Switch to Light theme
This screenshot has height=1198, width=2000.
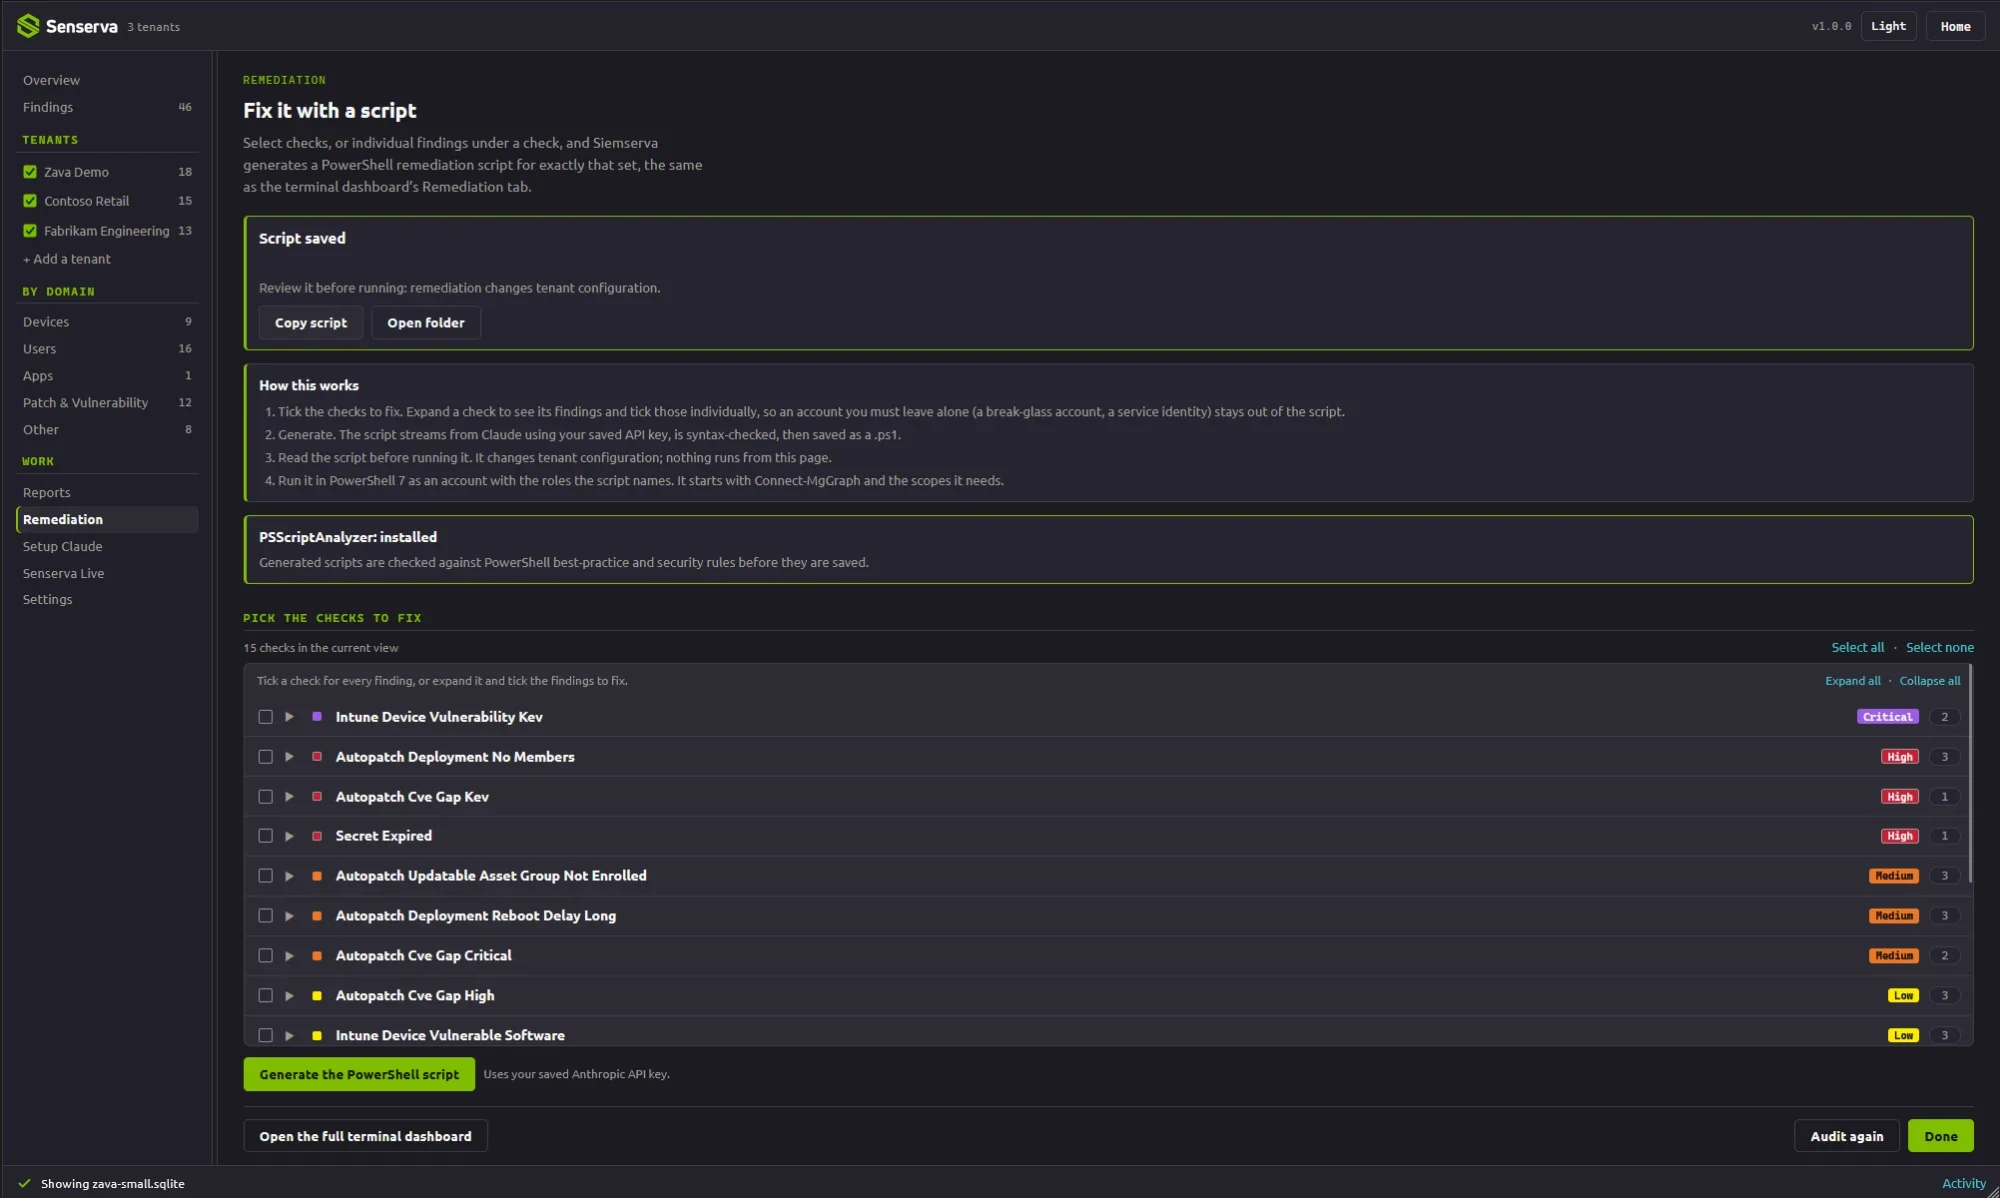[1888, 27]
